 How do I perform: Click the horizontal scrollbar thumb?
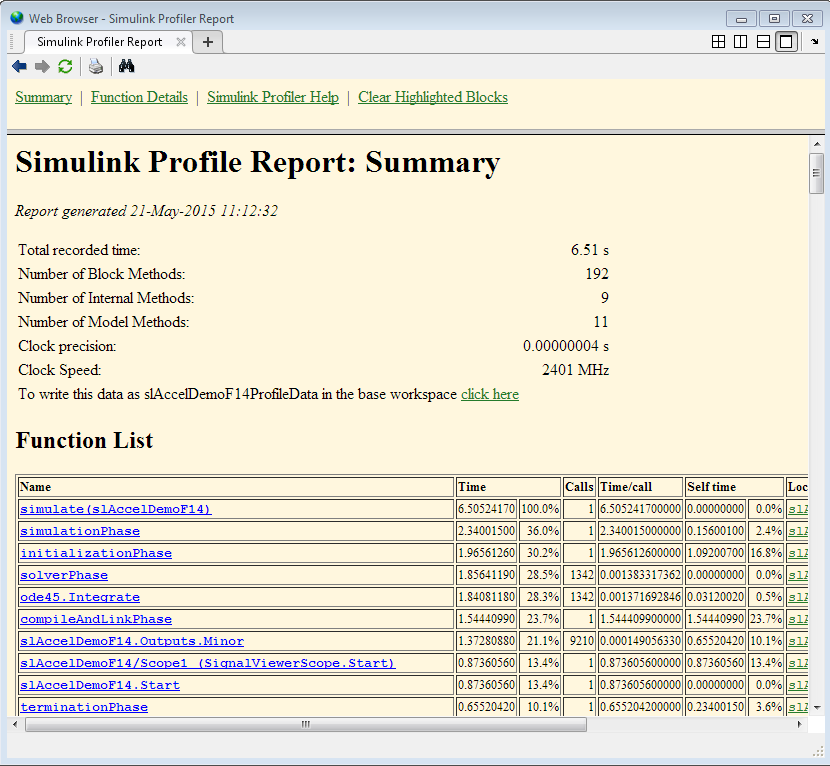pyautogui.click(x=305, y=725)
